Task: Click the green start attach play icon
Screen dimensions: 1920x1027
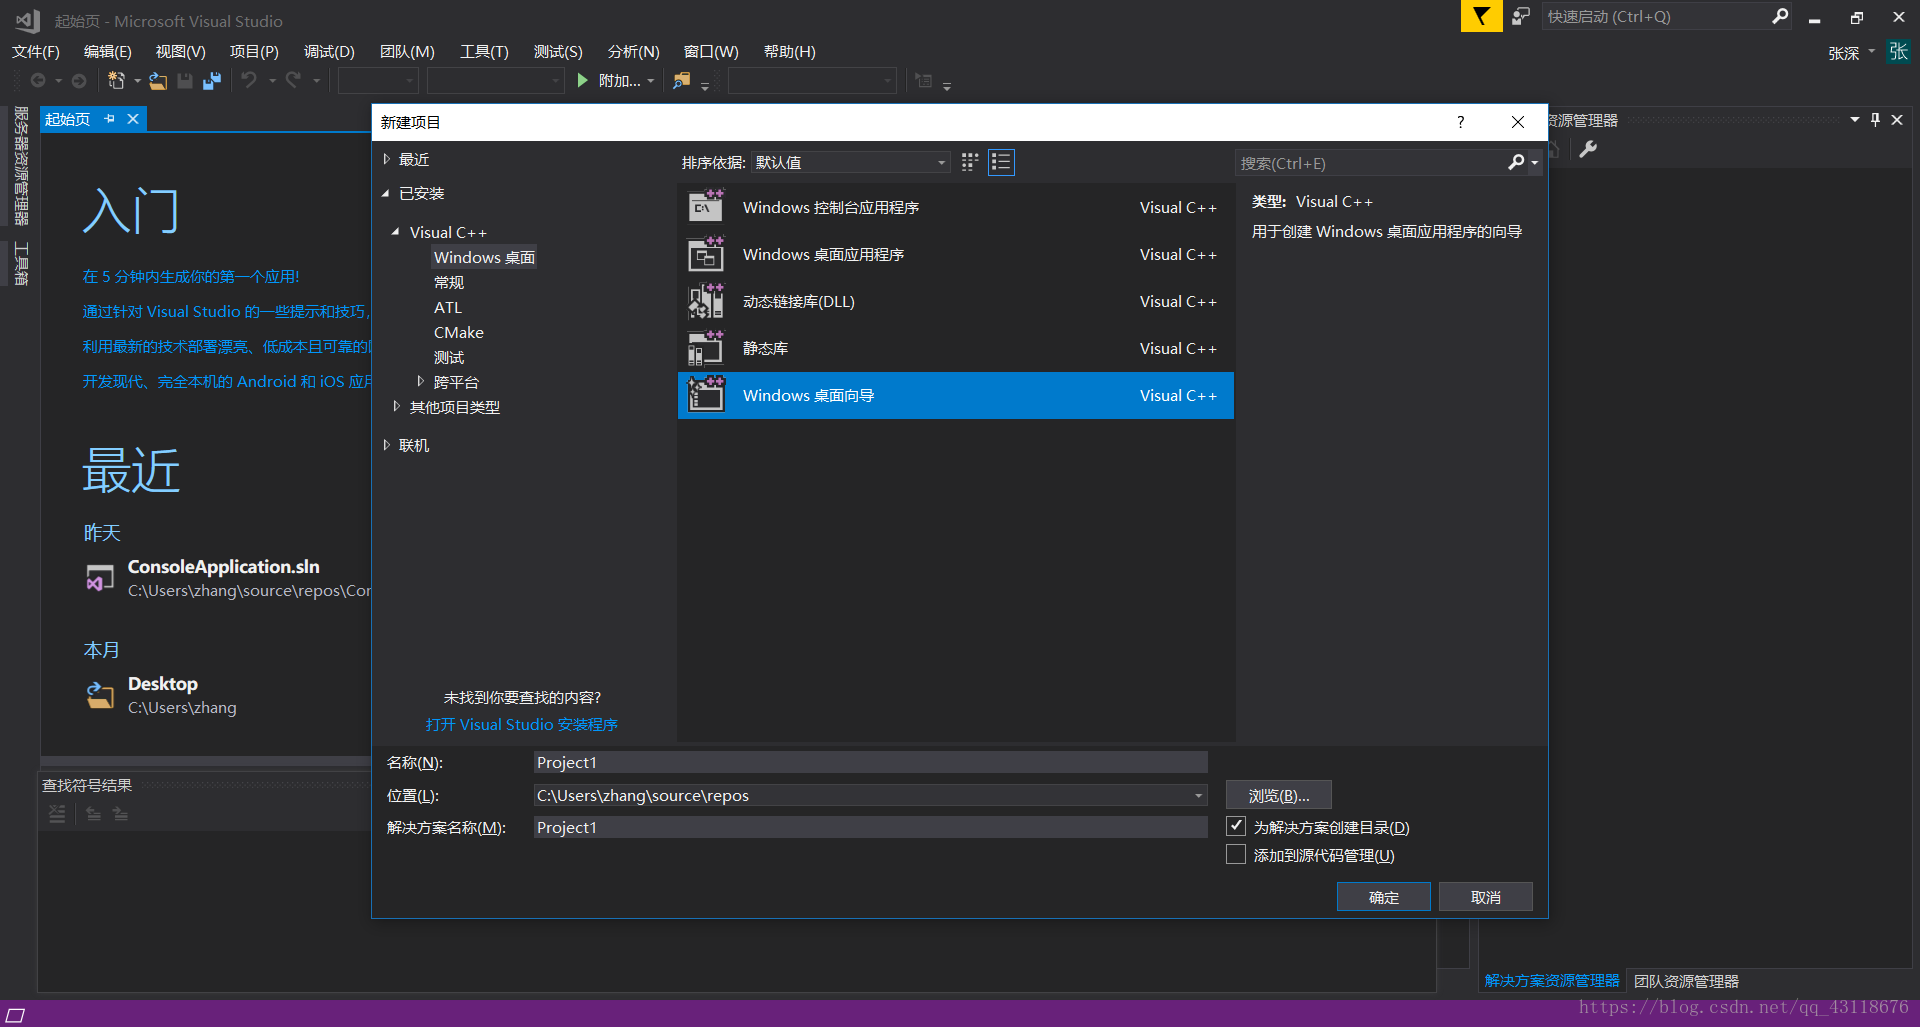Action: tap(582, 80)
